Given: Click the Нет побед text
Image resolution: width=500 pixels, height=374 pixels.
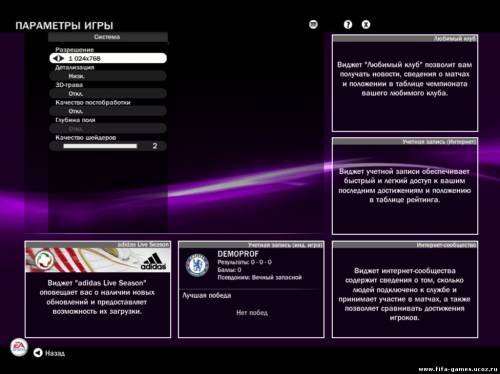Looking at the screenshot, I should [x=252, y=313].
